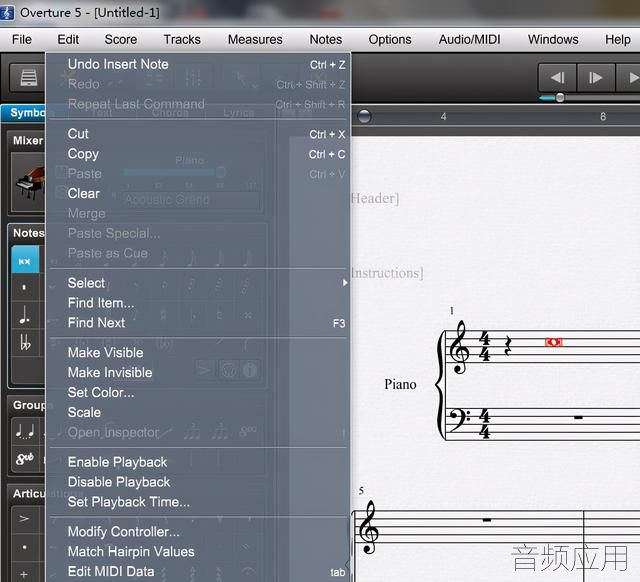Click the step forward playback button
Viewport: 640px width, 582px height.
tap(596, 78)
